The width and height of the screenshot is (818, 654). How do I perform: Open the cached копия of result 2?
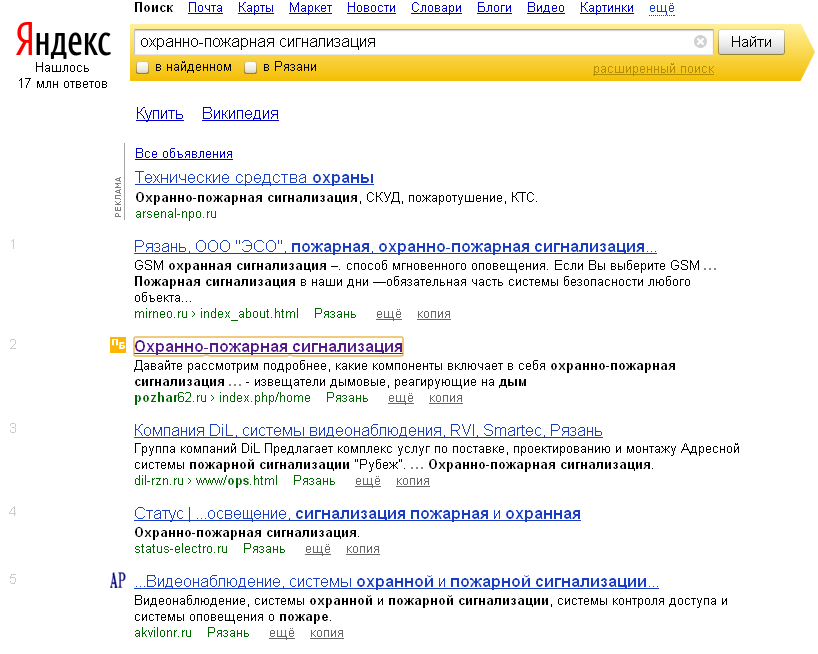(x=446, y=397)
